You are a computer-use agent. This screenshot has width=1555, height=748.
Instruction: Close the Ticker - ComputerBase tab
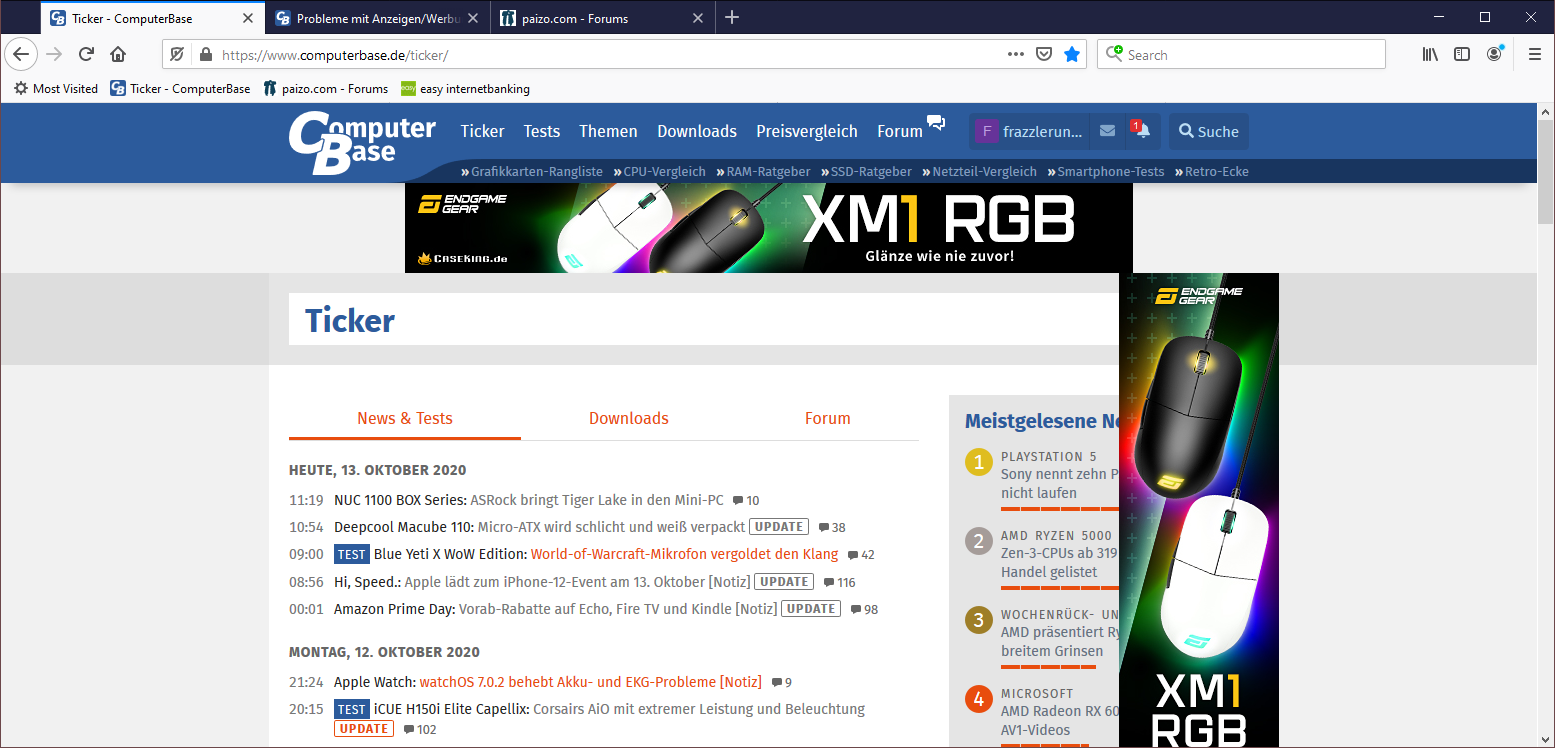tap(247, 18)
